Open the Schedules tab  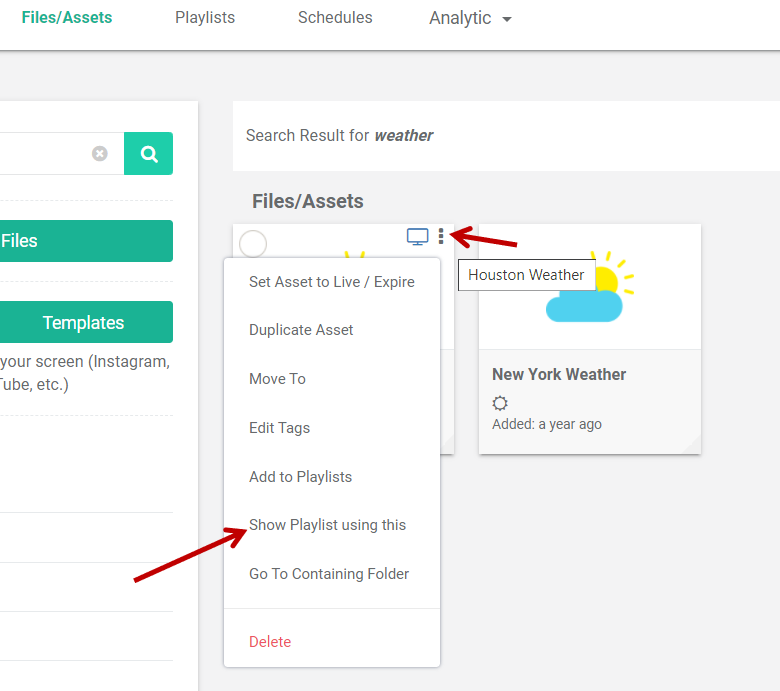pyautogui.click(x=335, y=18)
